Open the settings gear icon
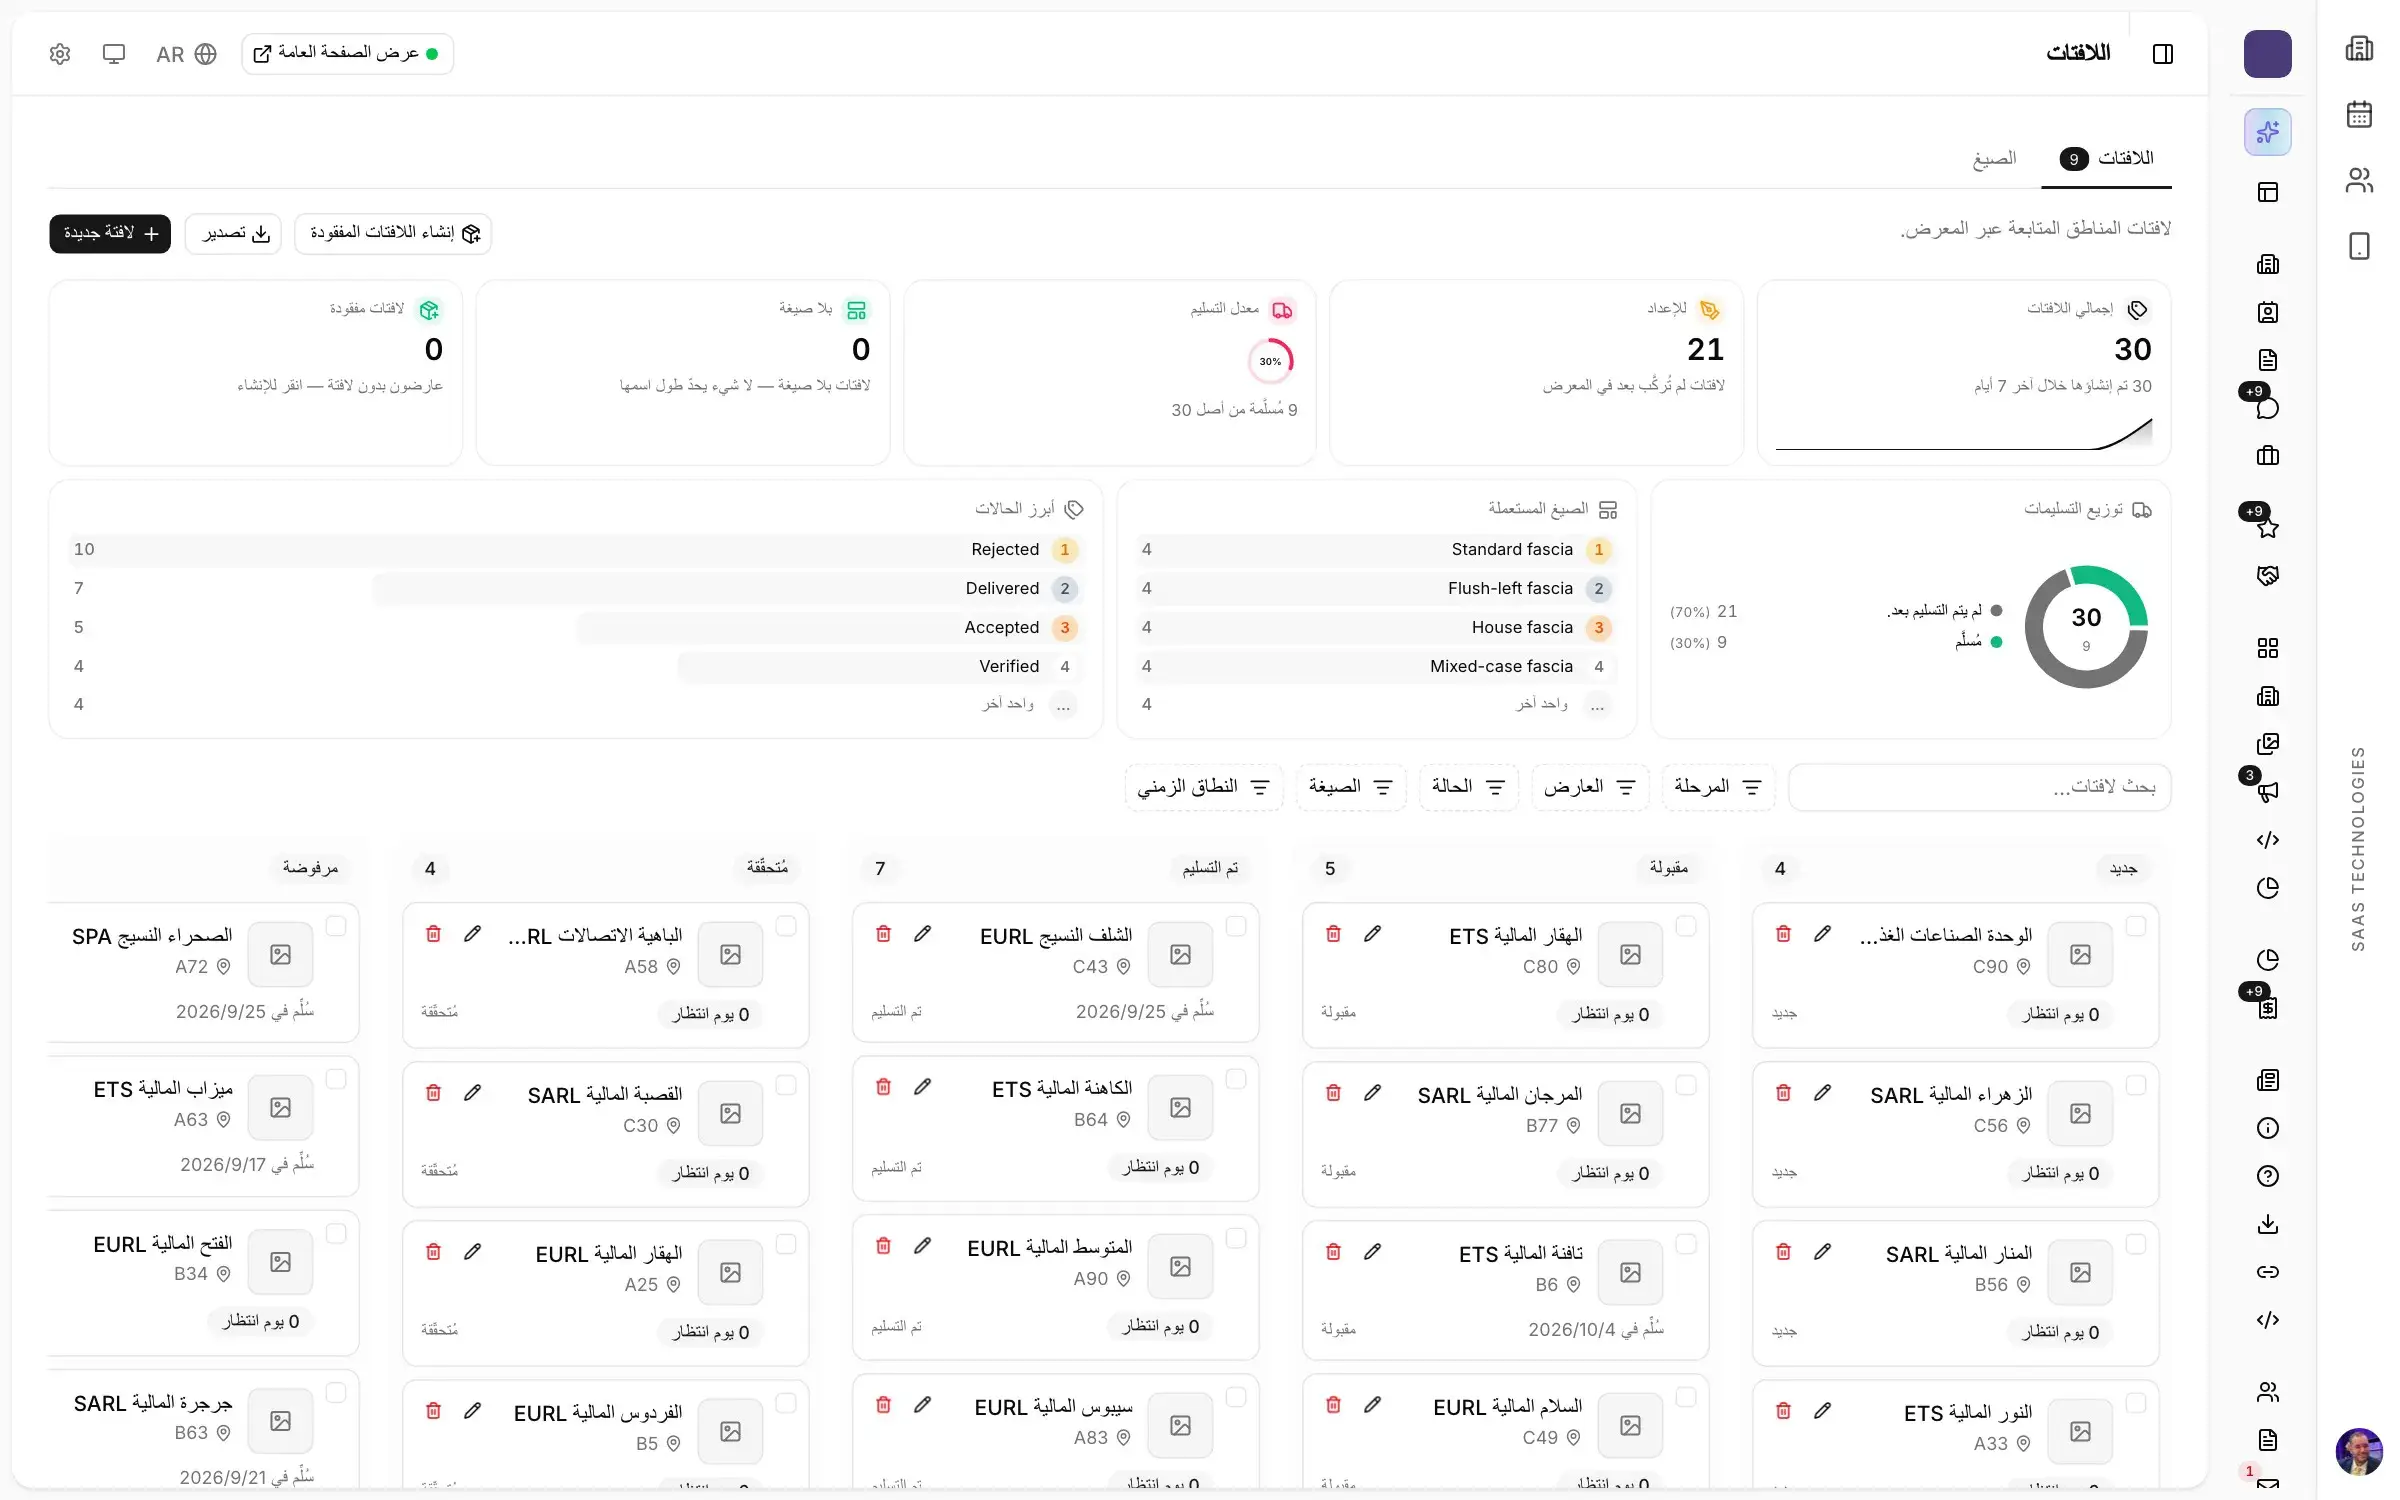Screen dimensions: 2400x1500 coord(60,54)
